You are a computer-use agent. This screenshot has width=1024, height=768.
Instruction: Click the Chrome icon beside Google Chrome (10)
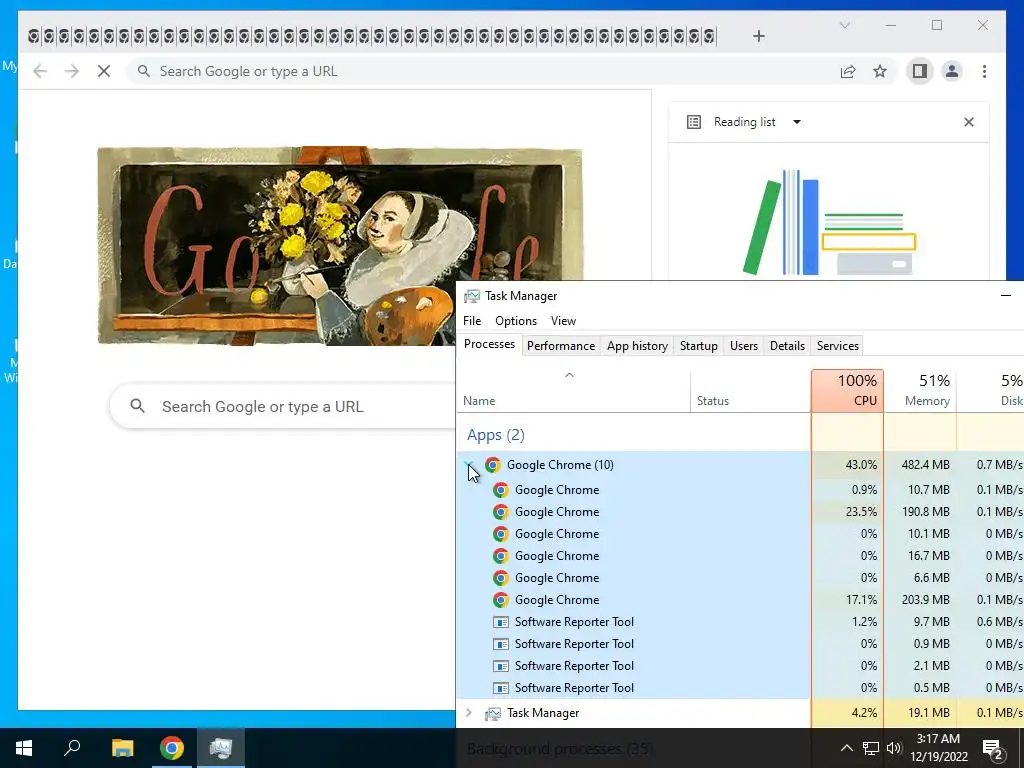pyautogui.click(x=492, y=464)
